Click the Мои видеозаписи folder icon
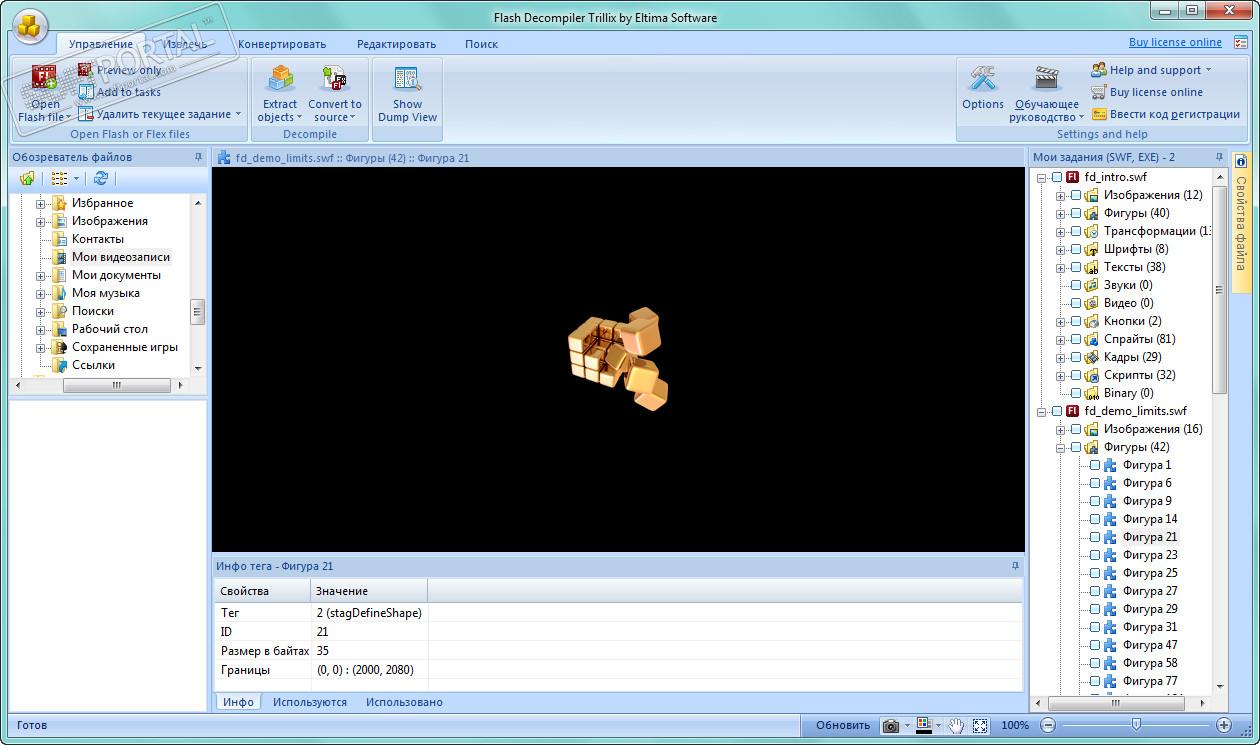This screenshot has height=745, width=1260. [x=60, y=257]
